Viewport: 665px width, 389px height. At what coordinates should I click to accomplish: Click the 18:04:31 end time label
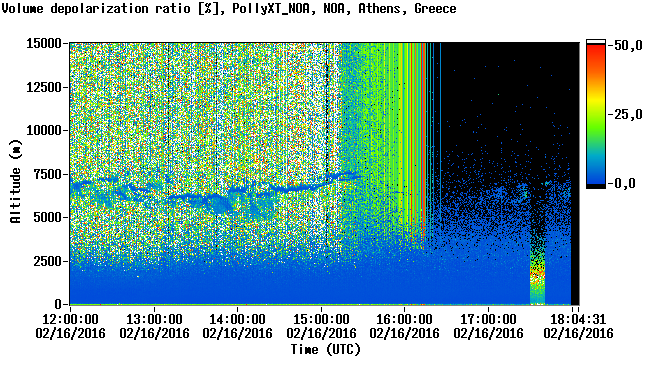[578, 319]
